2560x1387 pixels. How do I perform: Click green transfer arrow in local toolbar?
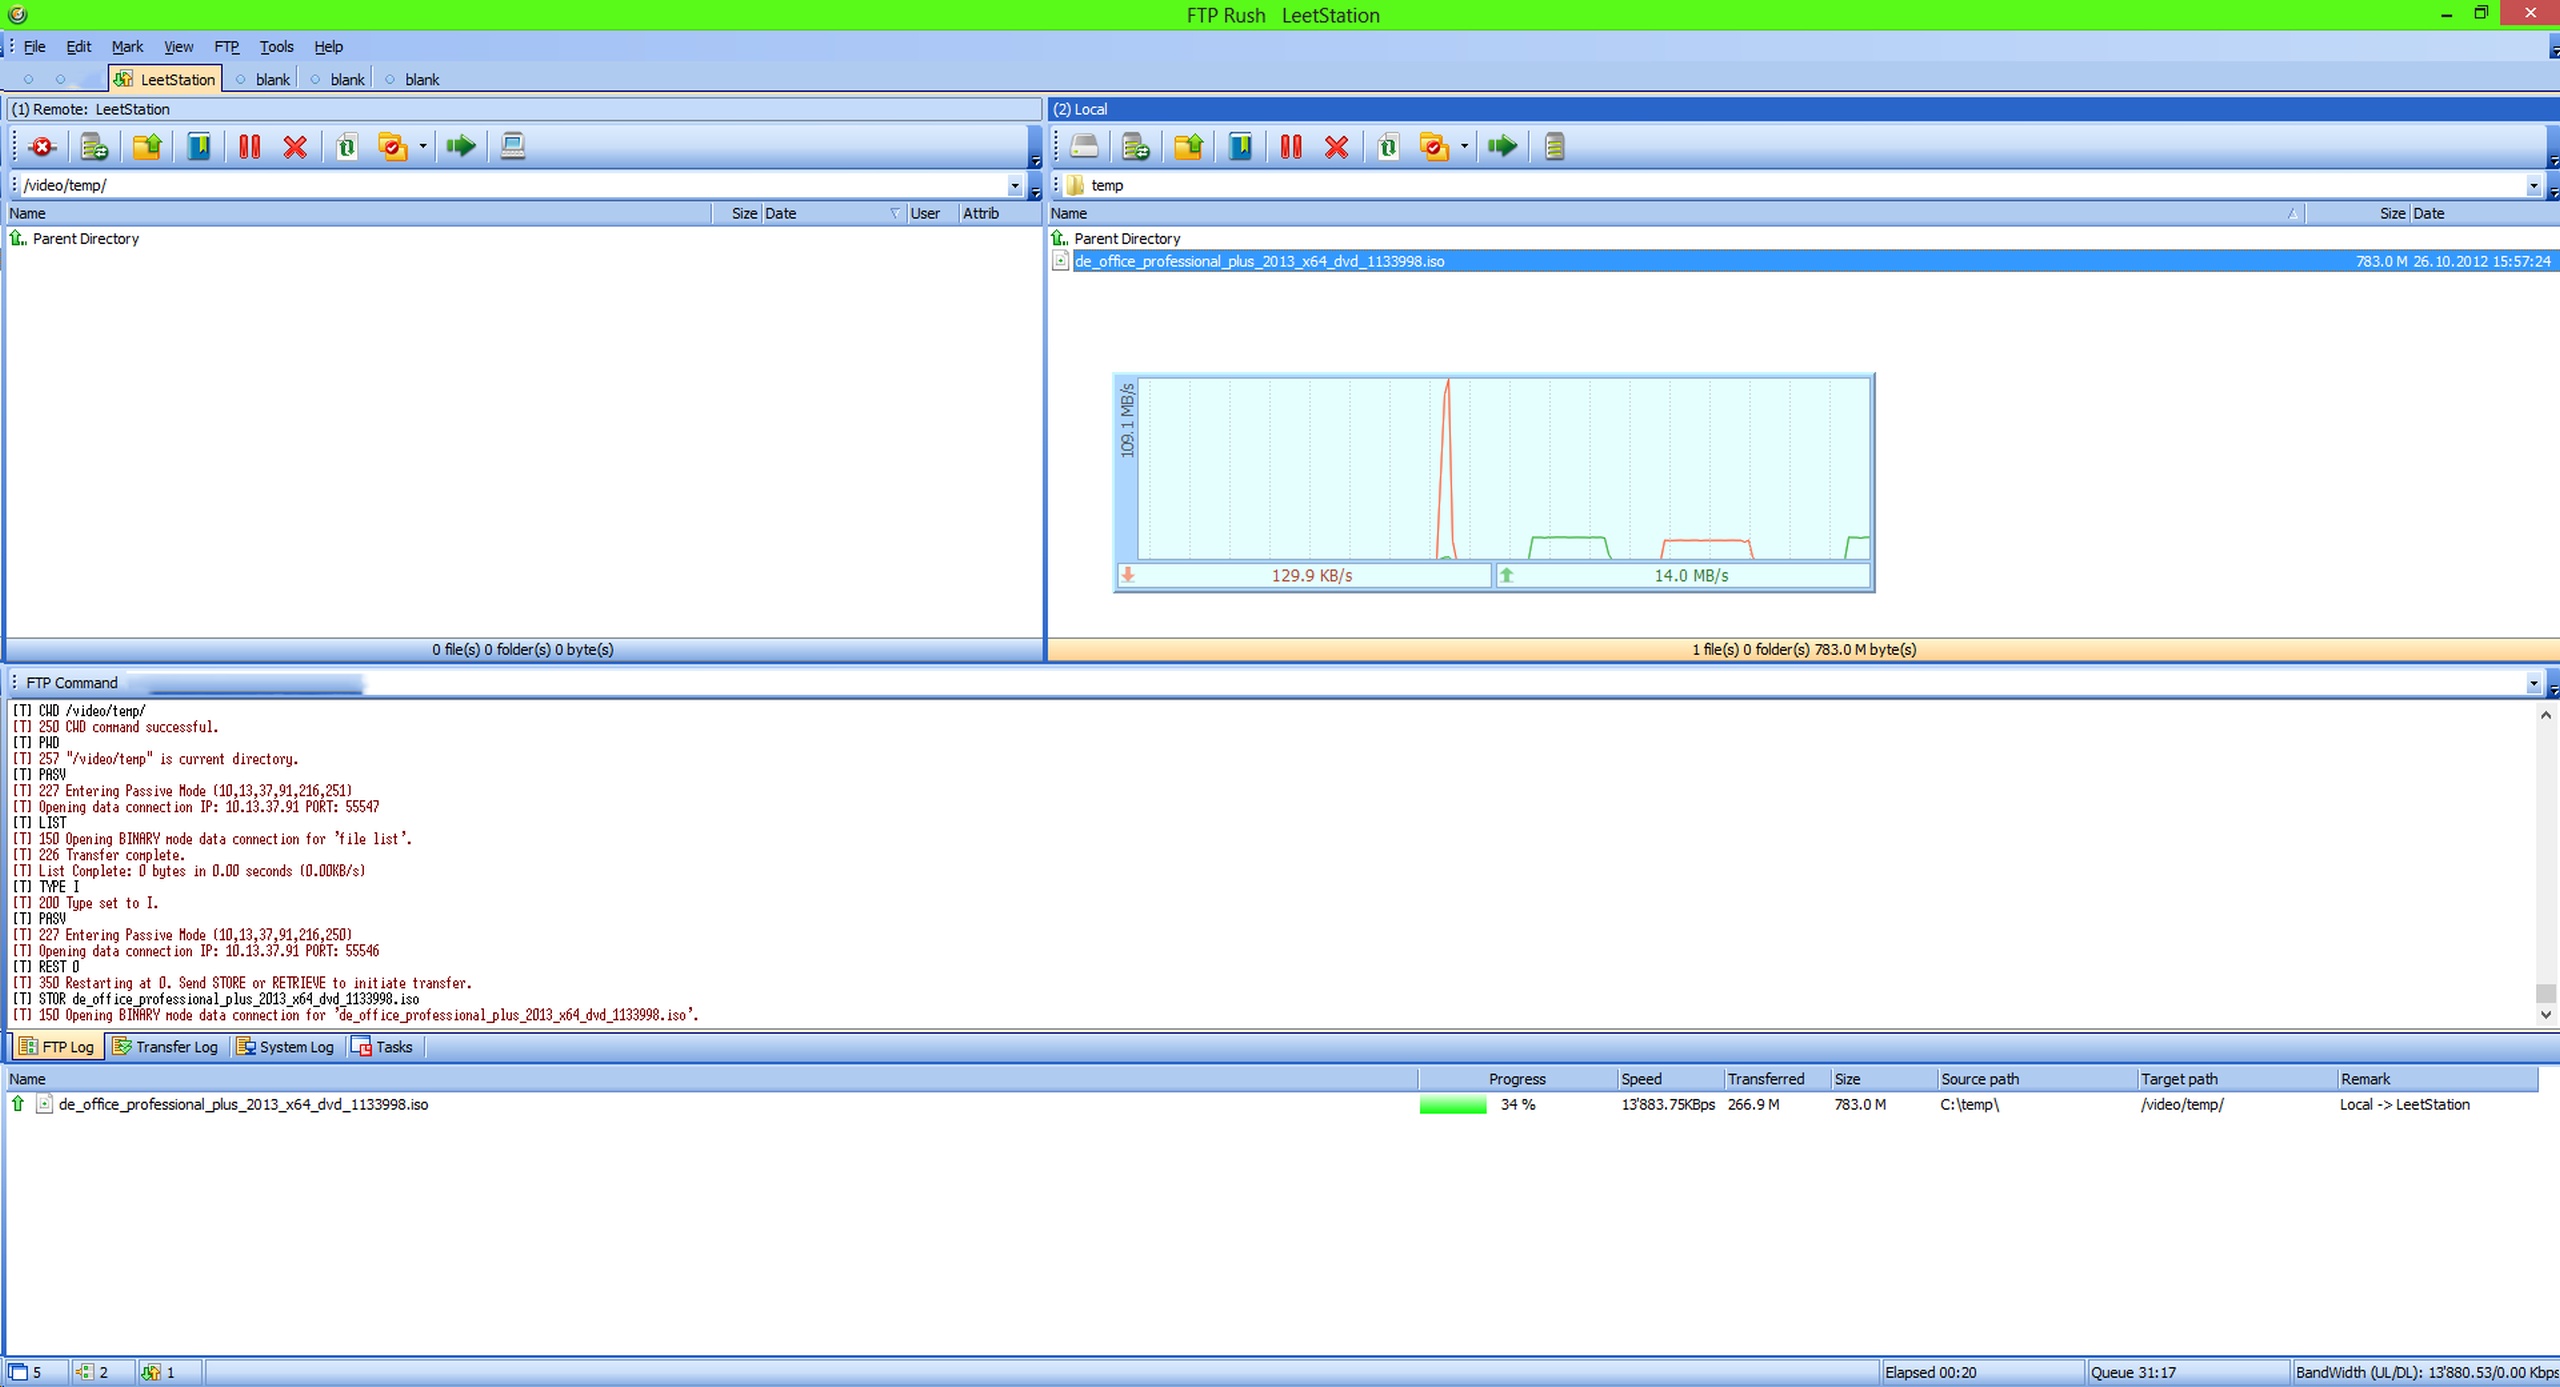tap(1501, 147)
